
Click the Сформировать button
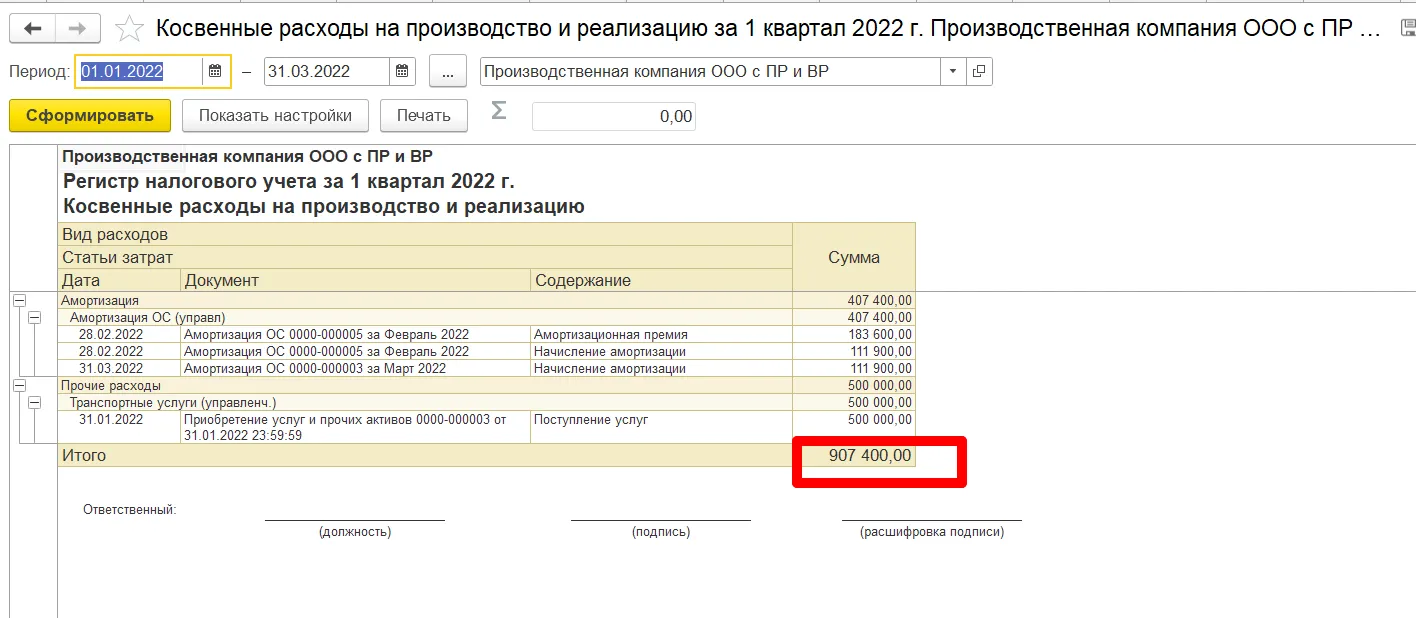click(90, 116)
